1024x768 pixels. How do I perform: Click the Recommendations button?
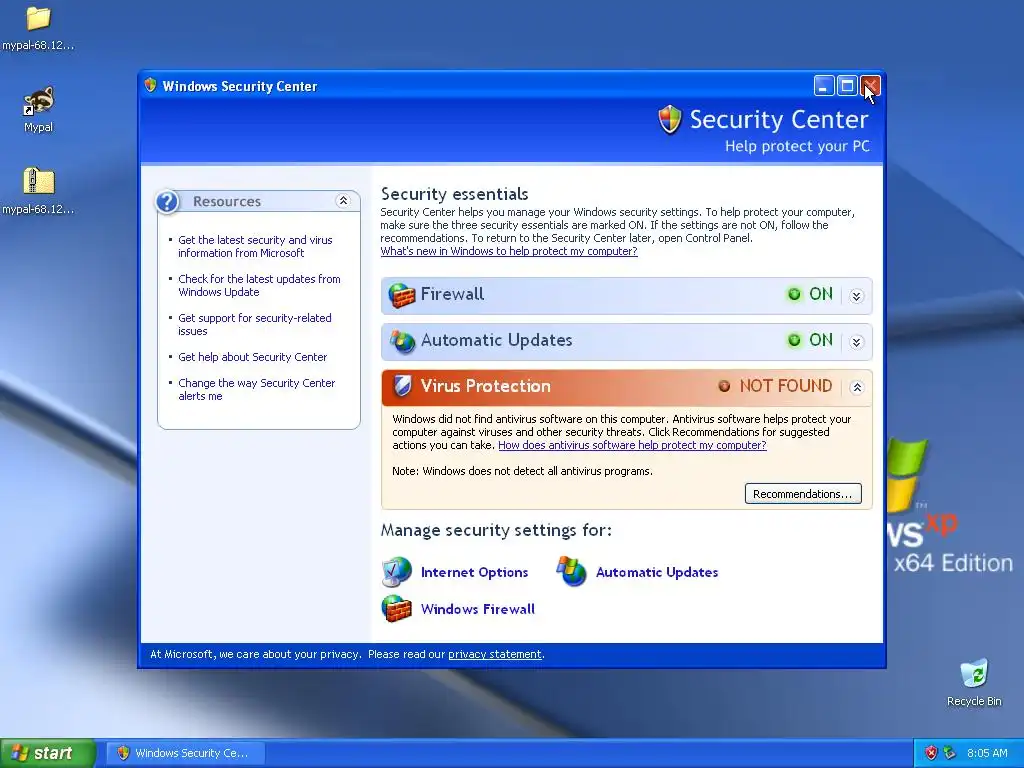(x=803, y=494)
